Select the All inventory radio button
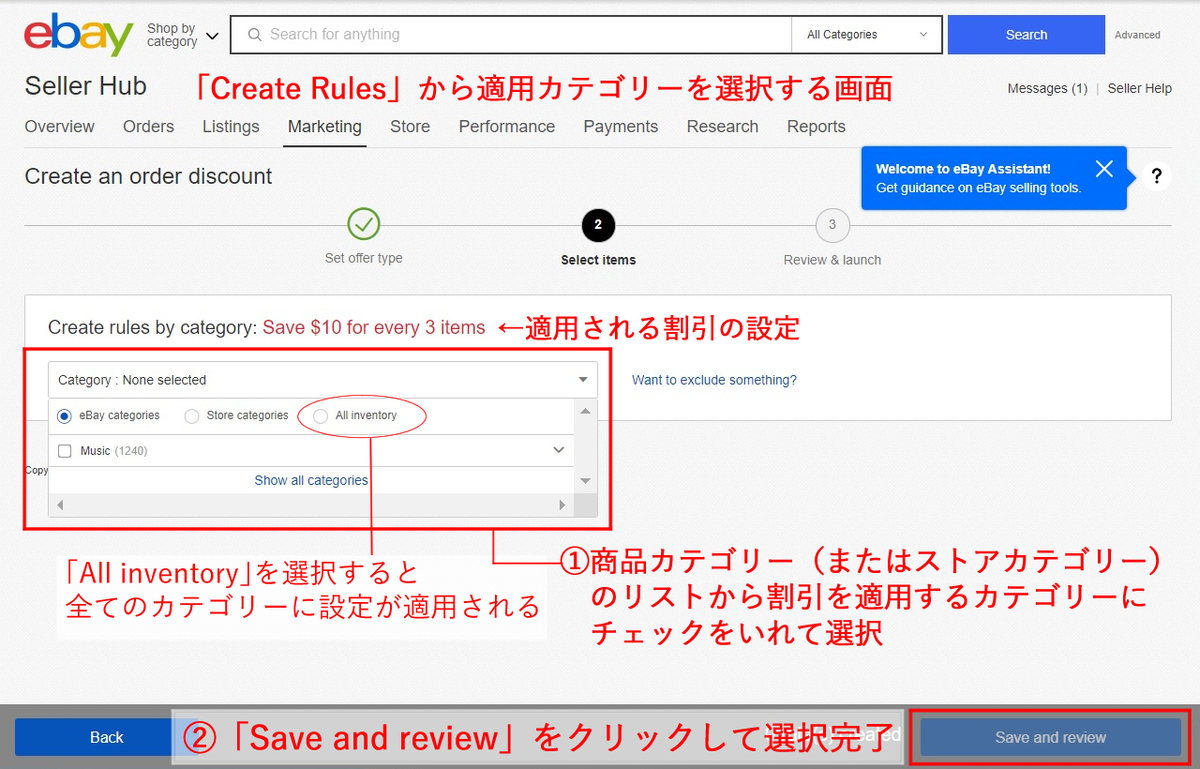Viewport: 1200px width, 769px height. [320, 416]
